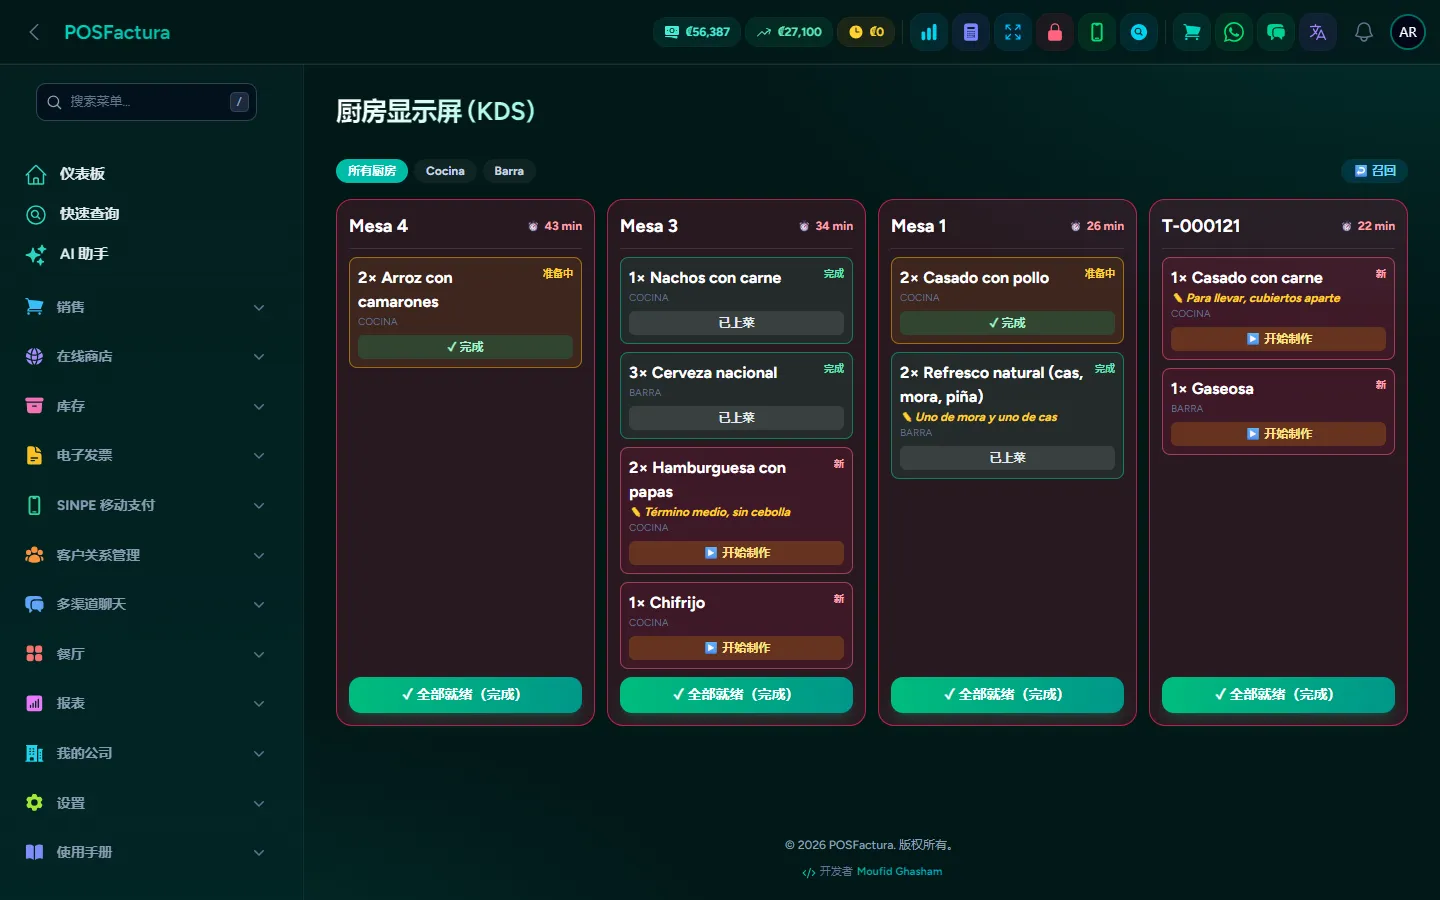1440x900 pixels.
Task: Start preparing Hamburguesa con papas
Action: coord(736,553)
